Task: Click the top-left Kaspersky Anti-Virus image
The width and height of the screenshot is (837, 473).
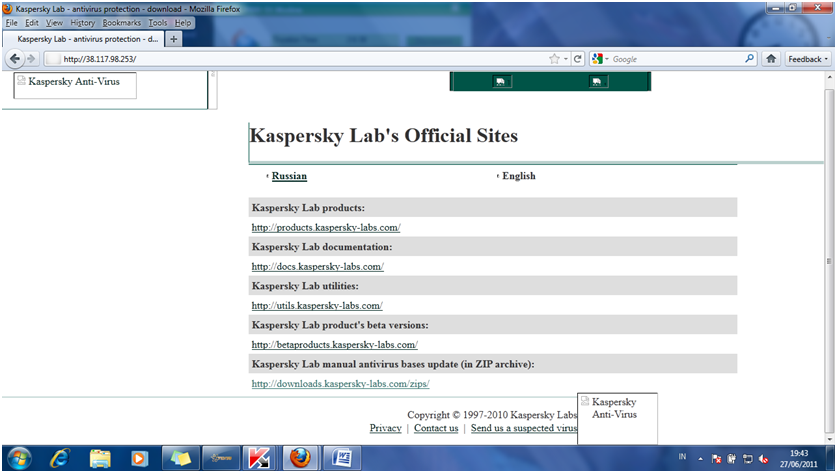Action: click(x=75, y=85)
